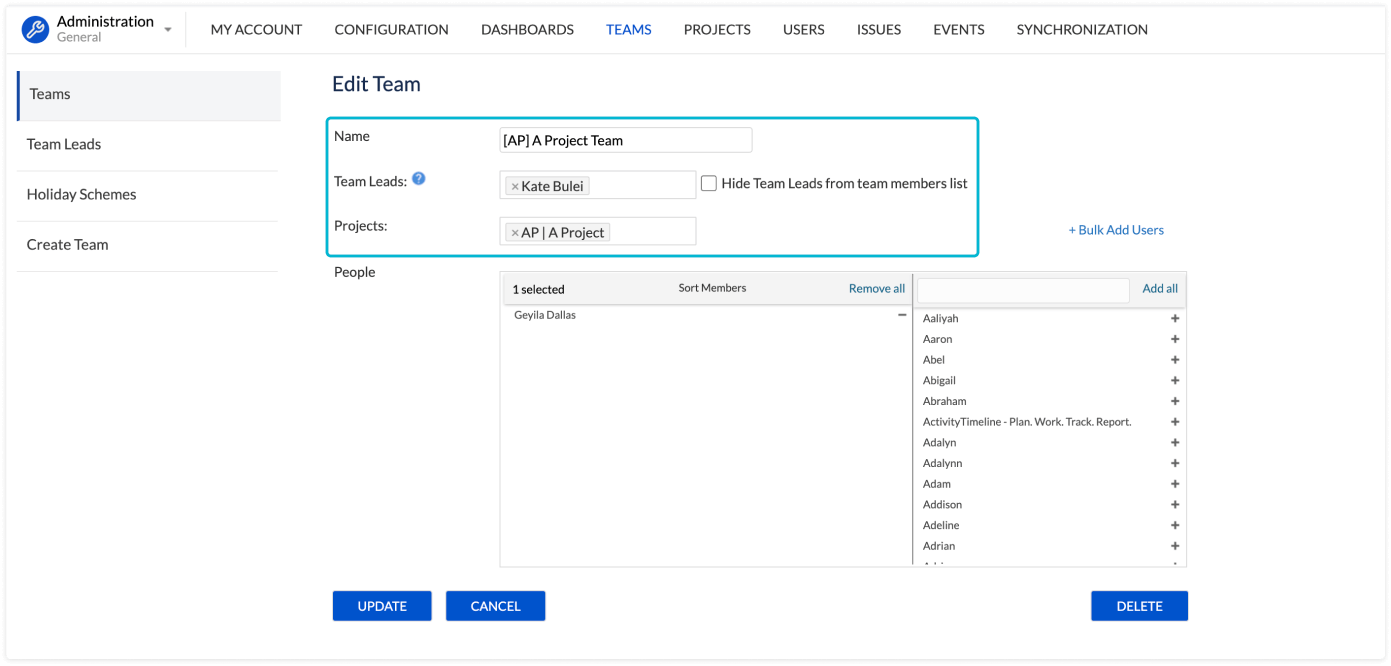Click the Bulk Add Users link
The height and width of the screenshot is (666, 1391).
point(1116,230)
